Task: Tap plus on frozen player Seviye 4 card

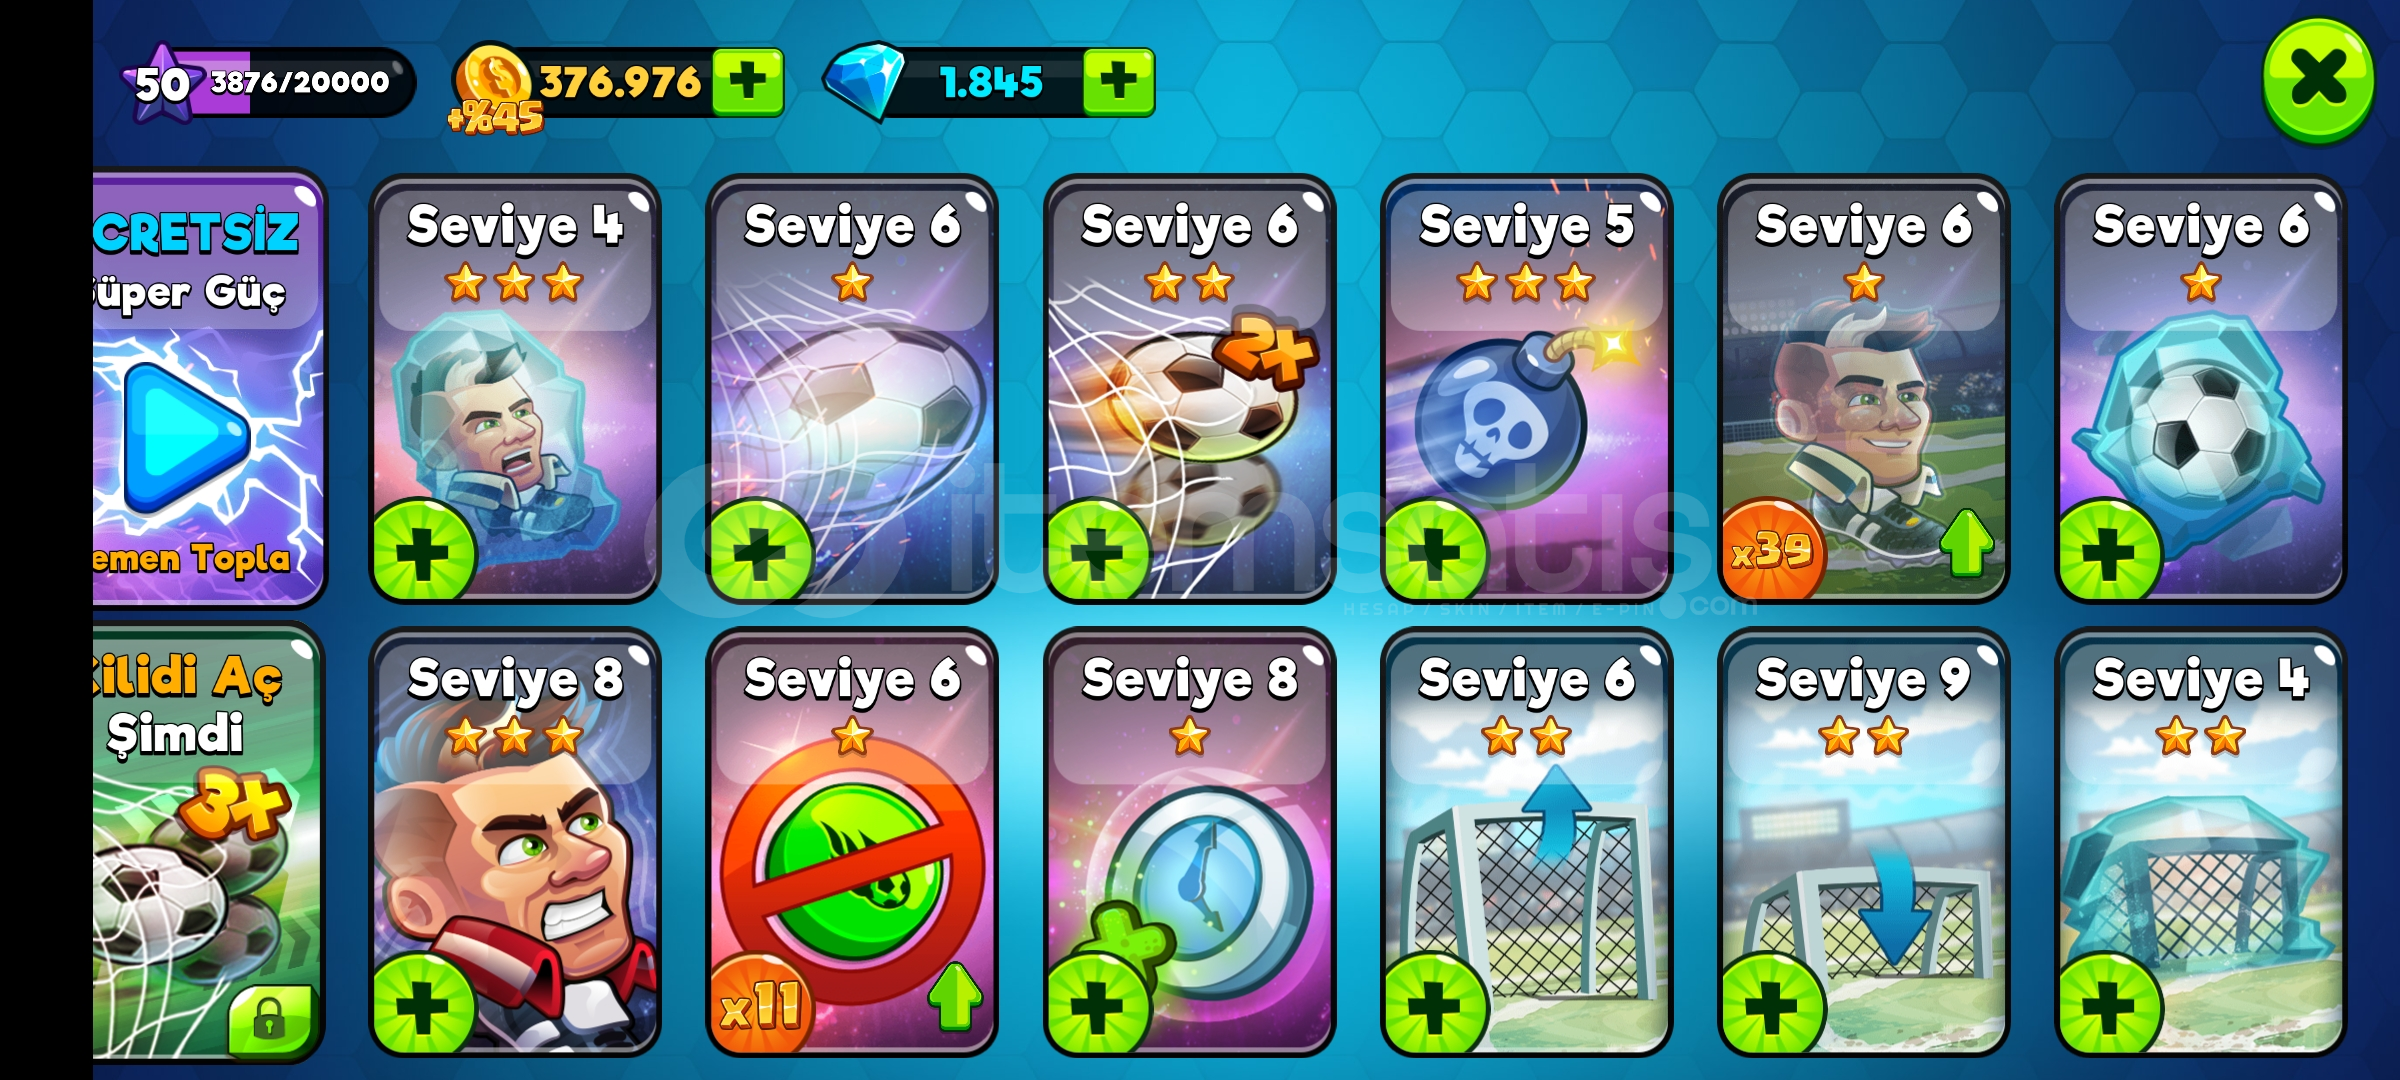Action: [x=423, y=553]
